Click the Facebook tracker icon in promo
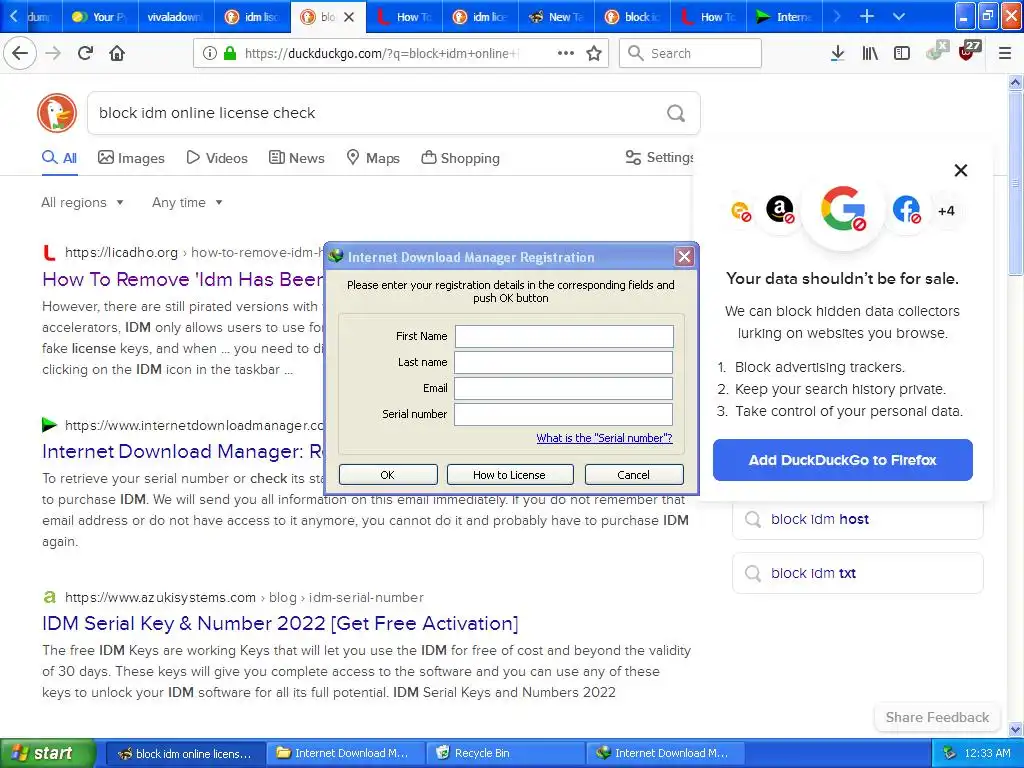Viewport: 1024px width, 768px height. coord(906,210)
